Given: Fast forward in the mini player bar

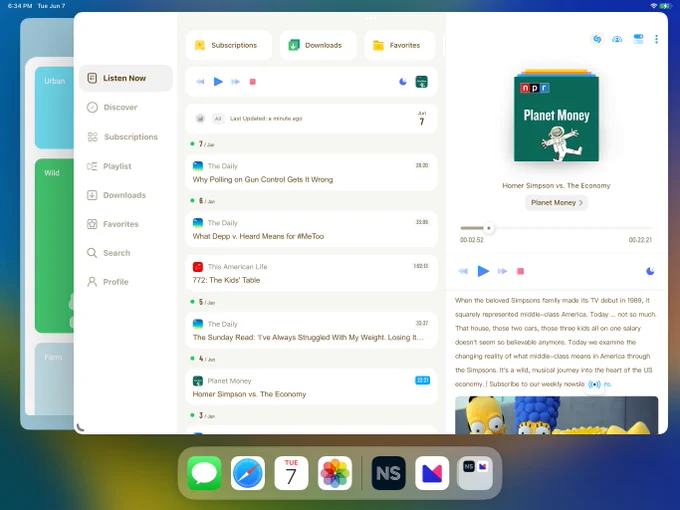Looking at the screenshot, I should click(235, 82).
